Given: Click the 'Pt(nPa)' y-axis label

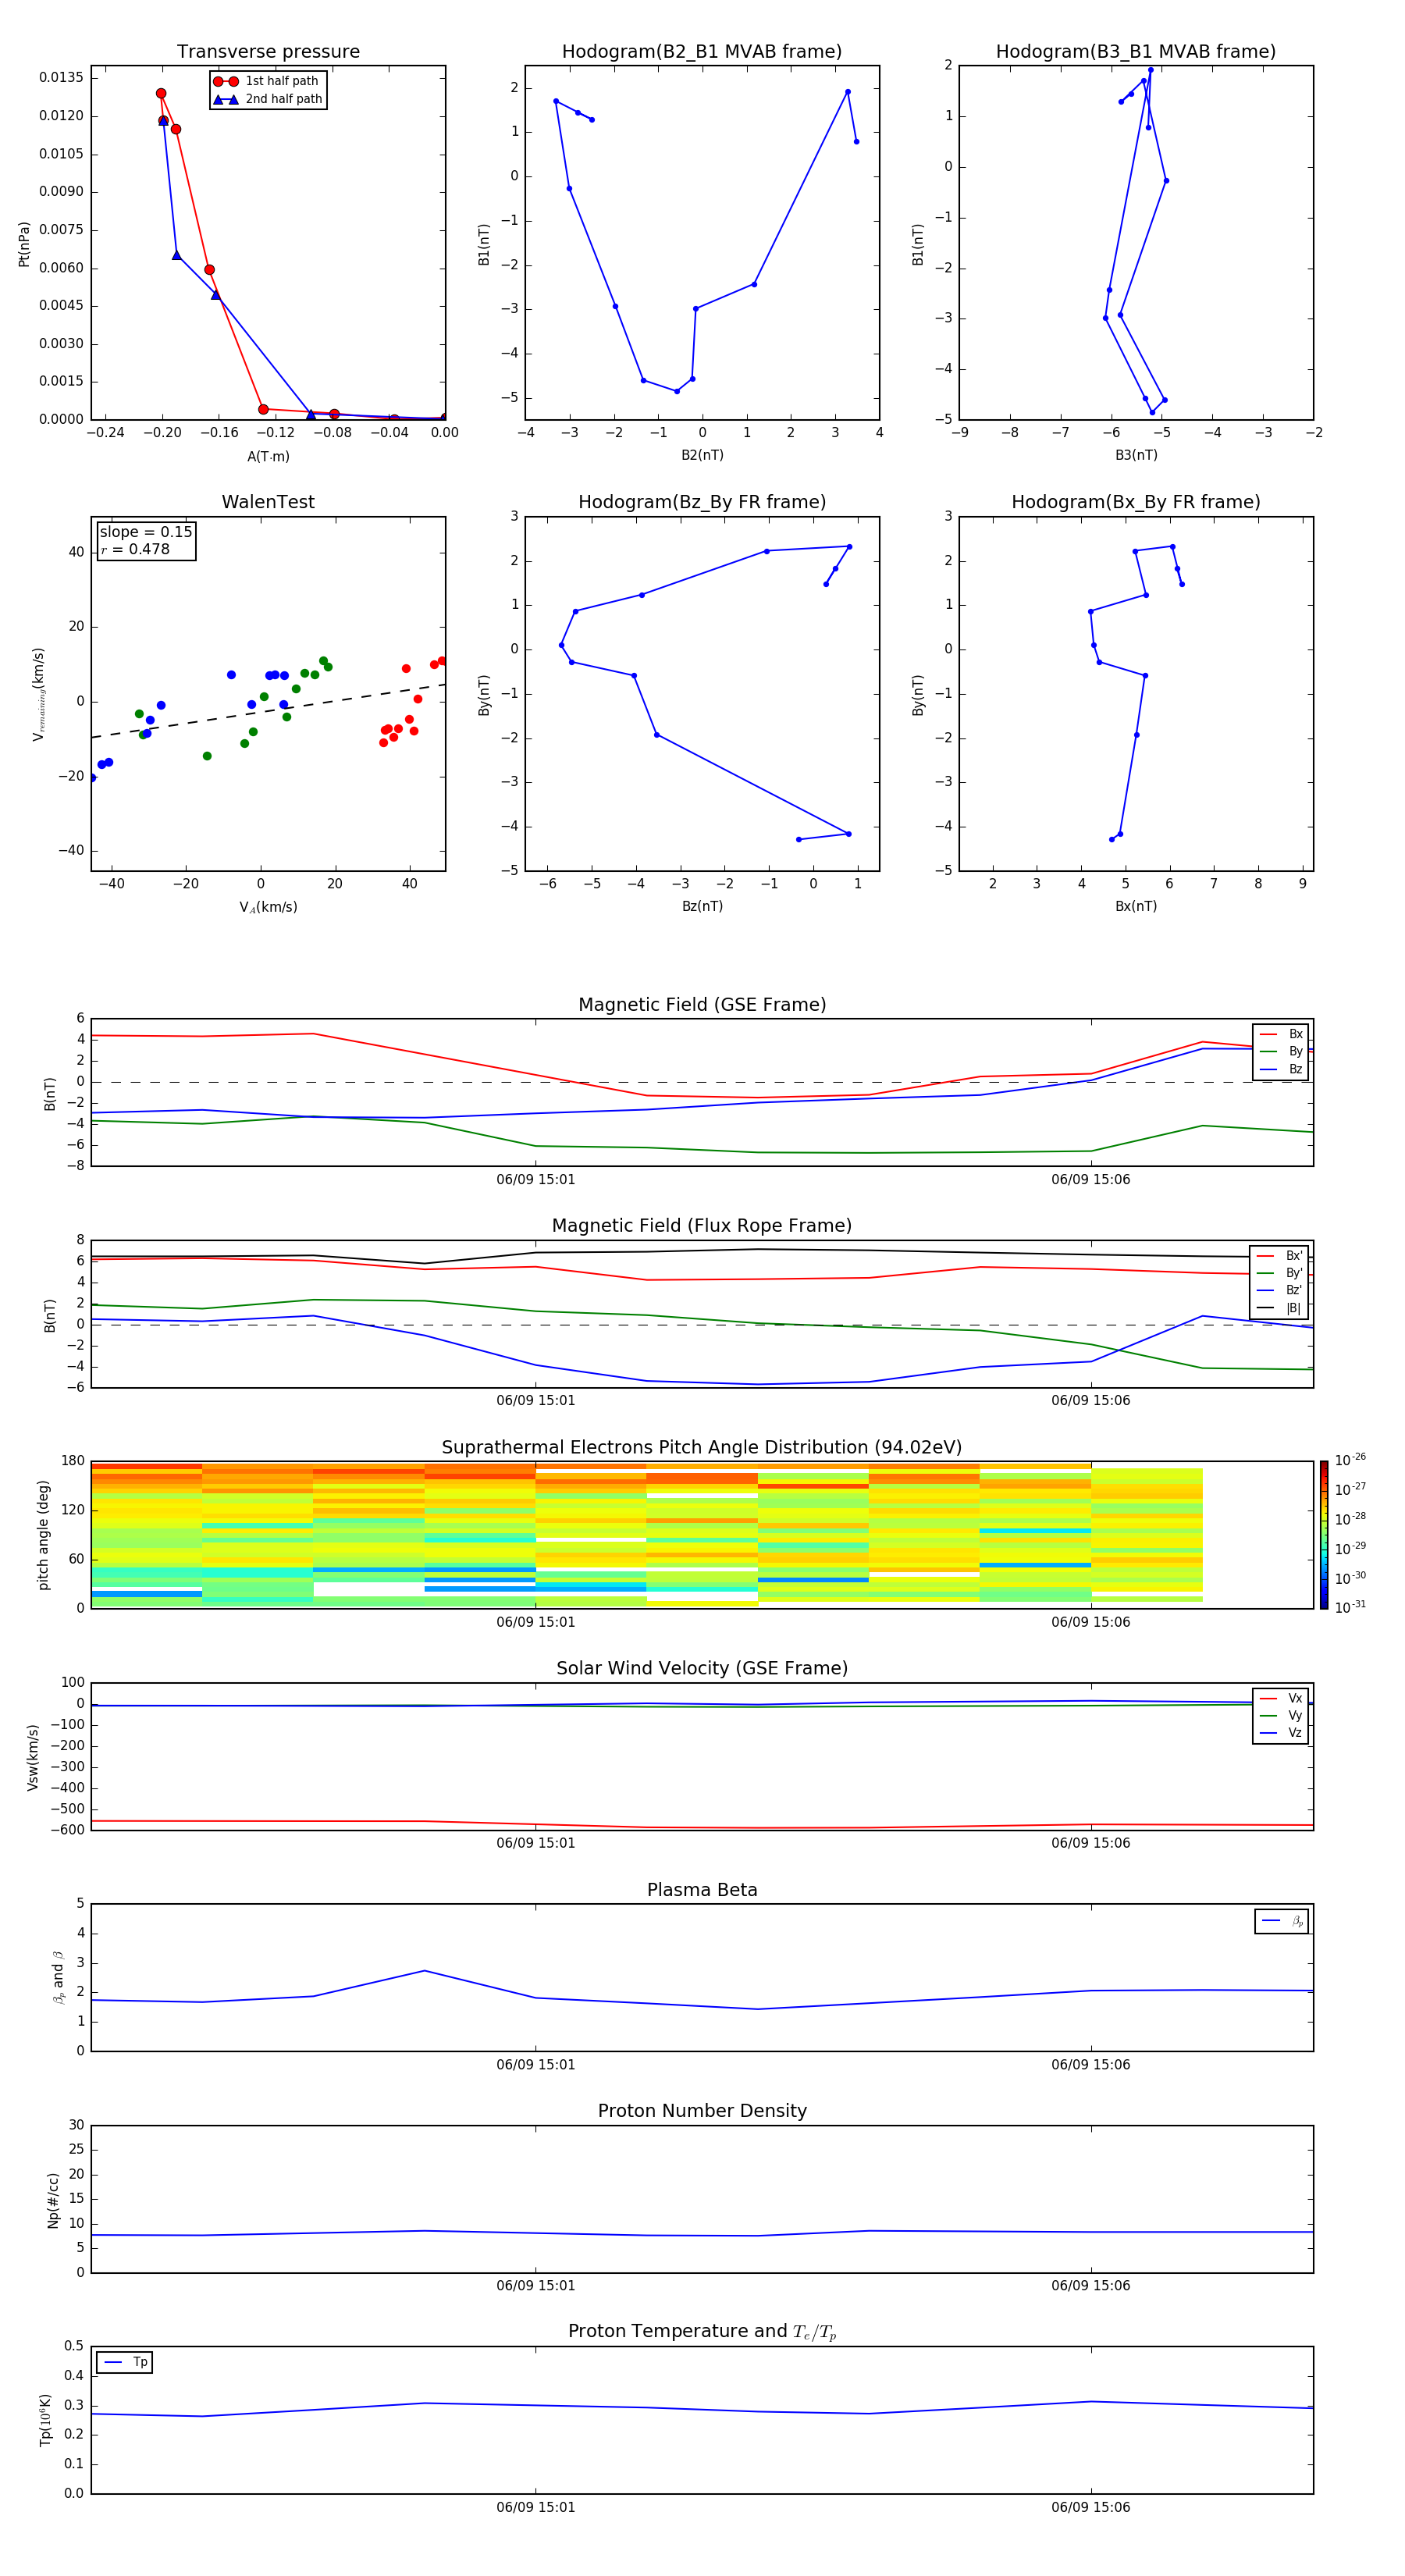Looking at the screenshot, I should coord(24,244).
